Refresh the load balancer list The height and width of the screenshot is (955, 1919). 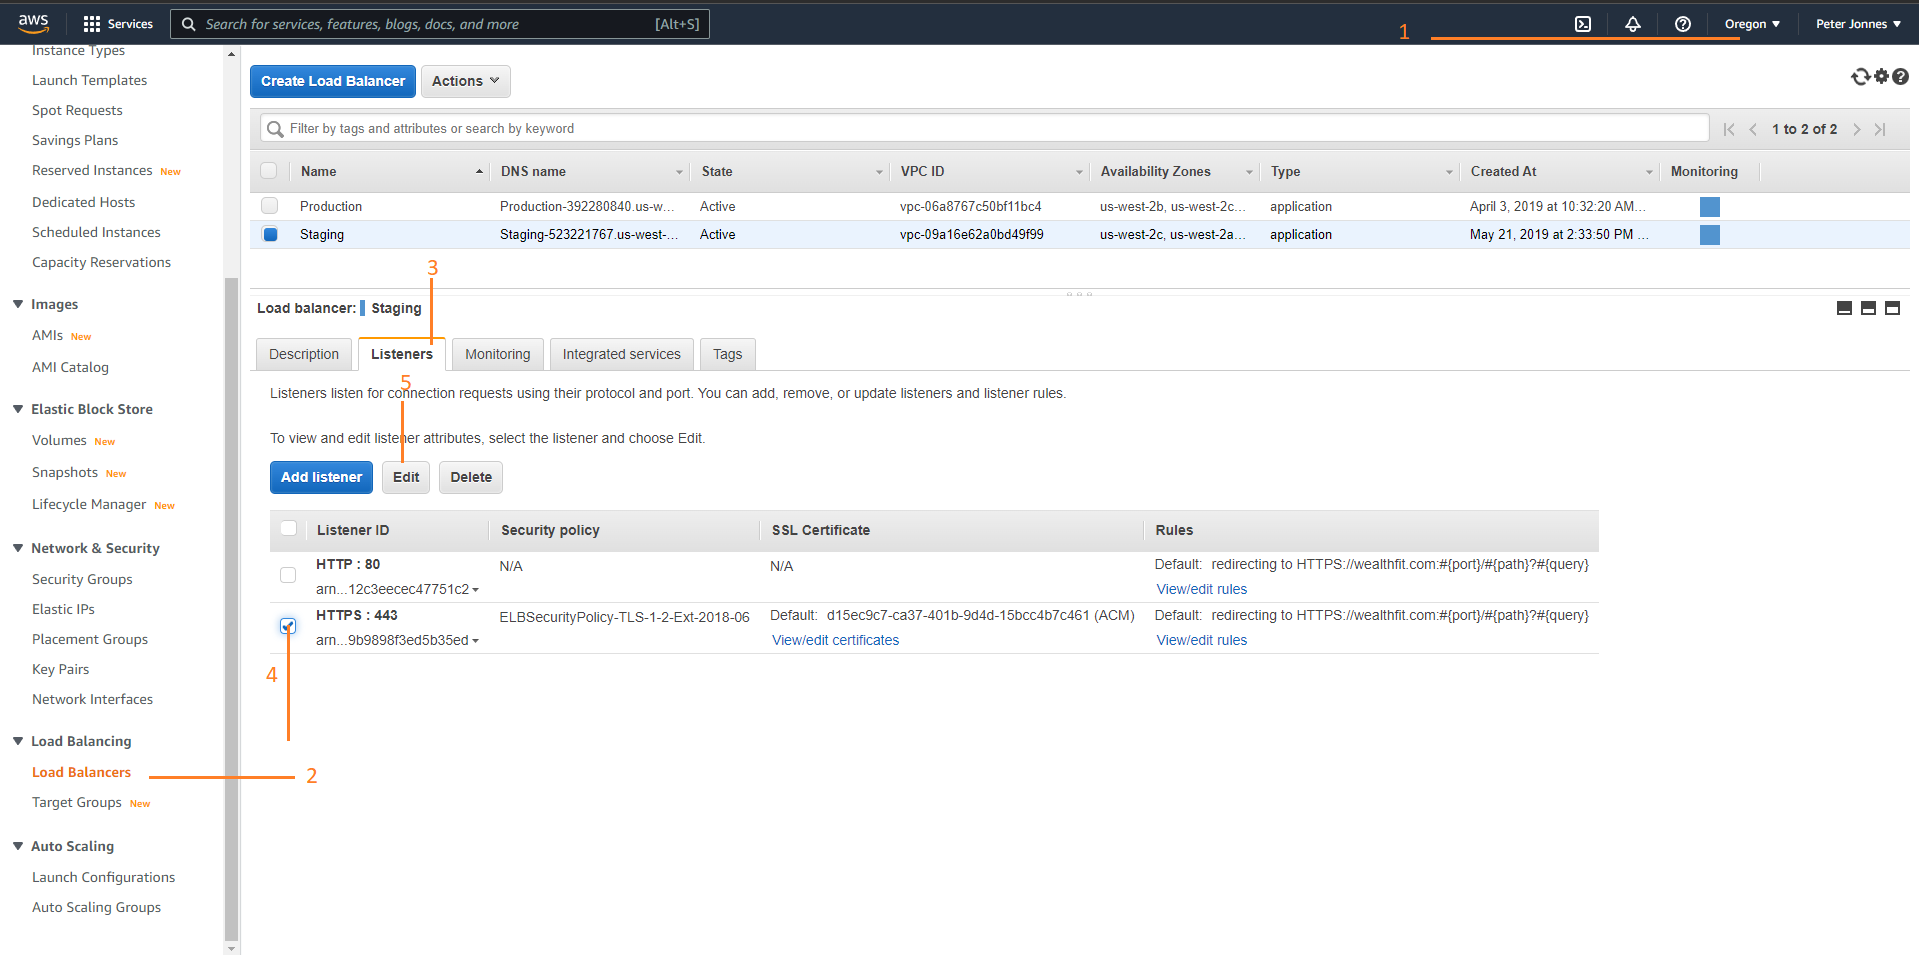[x=1860, y=77]
